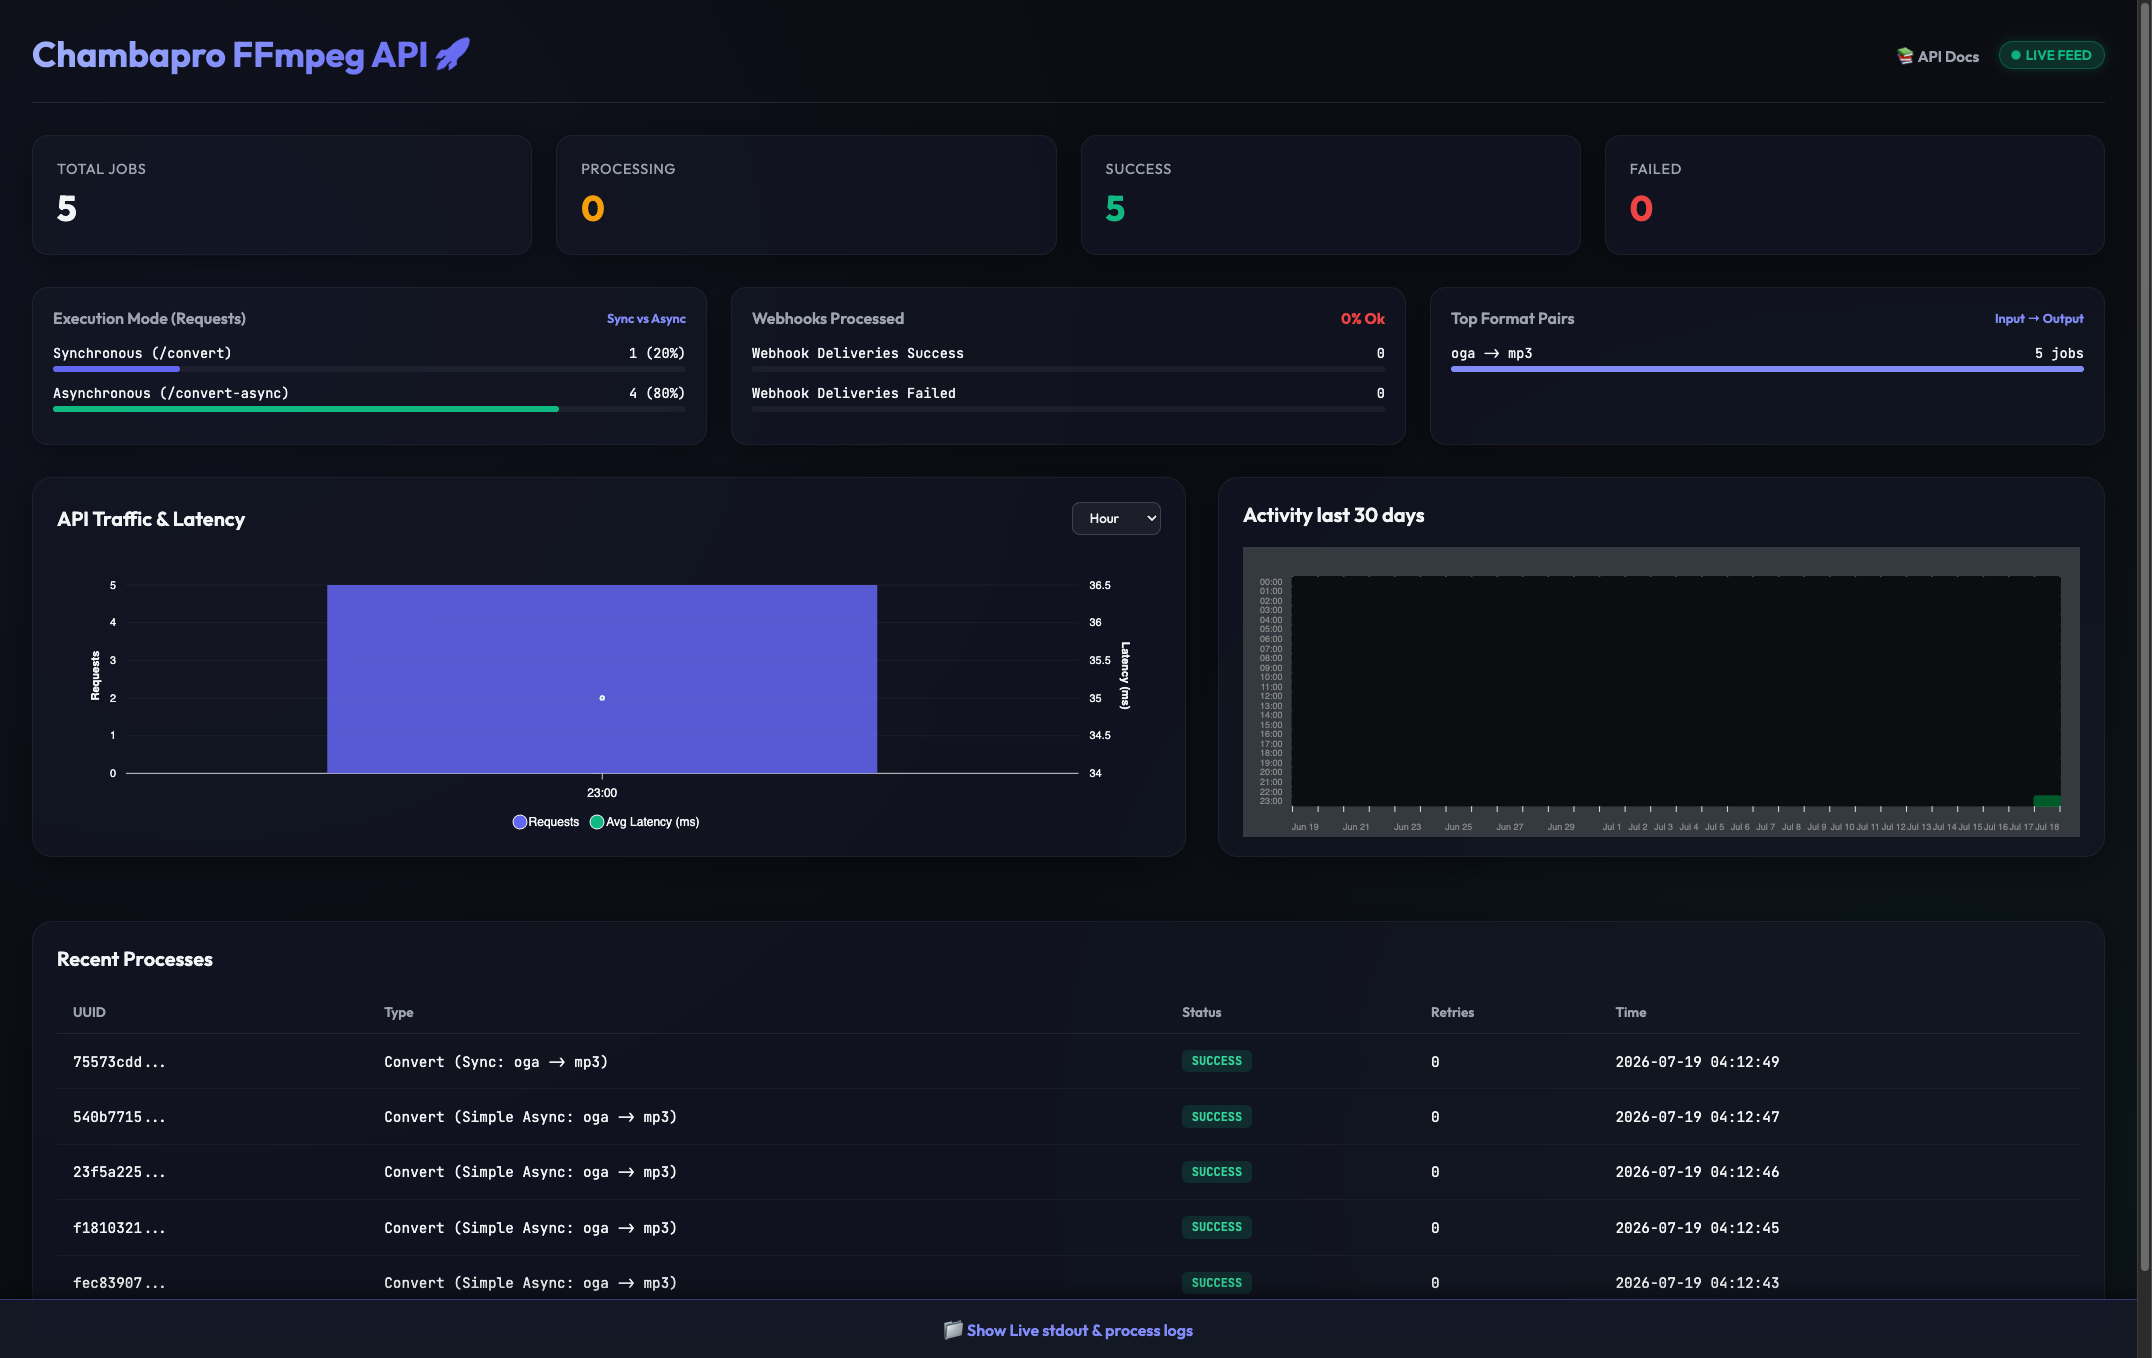
Task: Select process row 540b7715...
Action: point(1068,1117)
